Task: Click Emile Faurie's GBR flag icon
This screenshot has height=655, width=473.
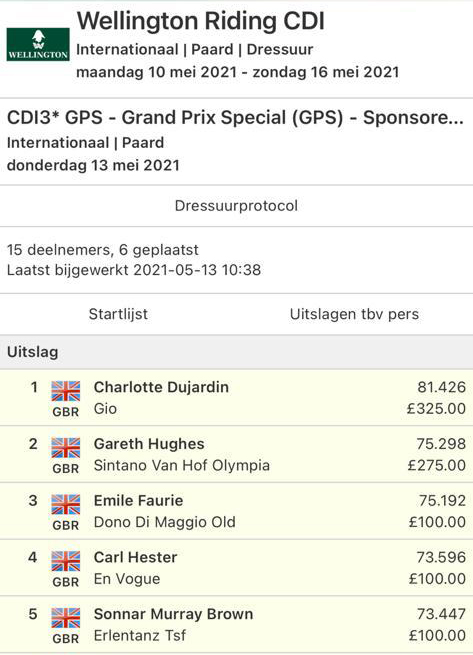Action: [x=66, y=505]
